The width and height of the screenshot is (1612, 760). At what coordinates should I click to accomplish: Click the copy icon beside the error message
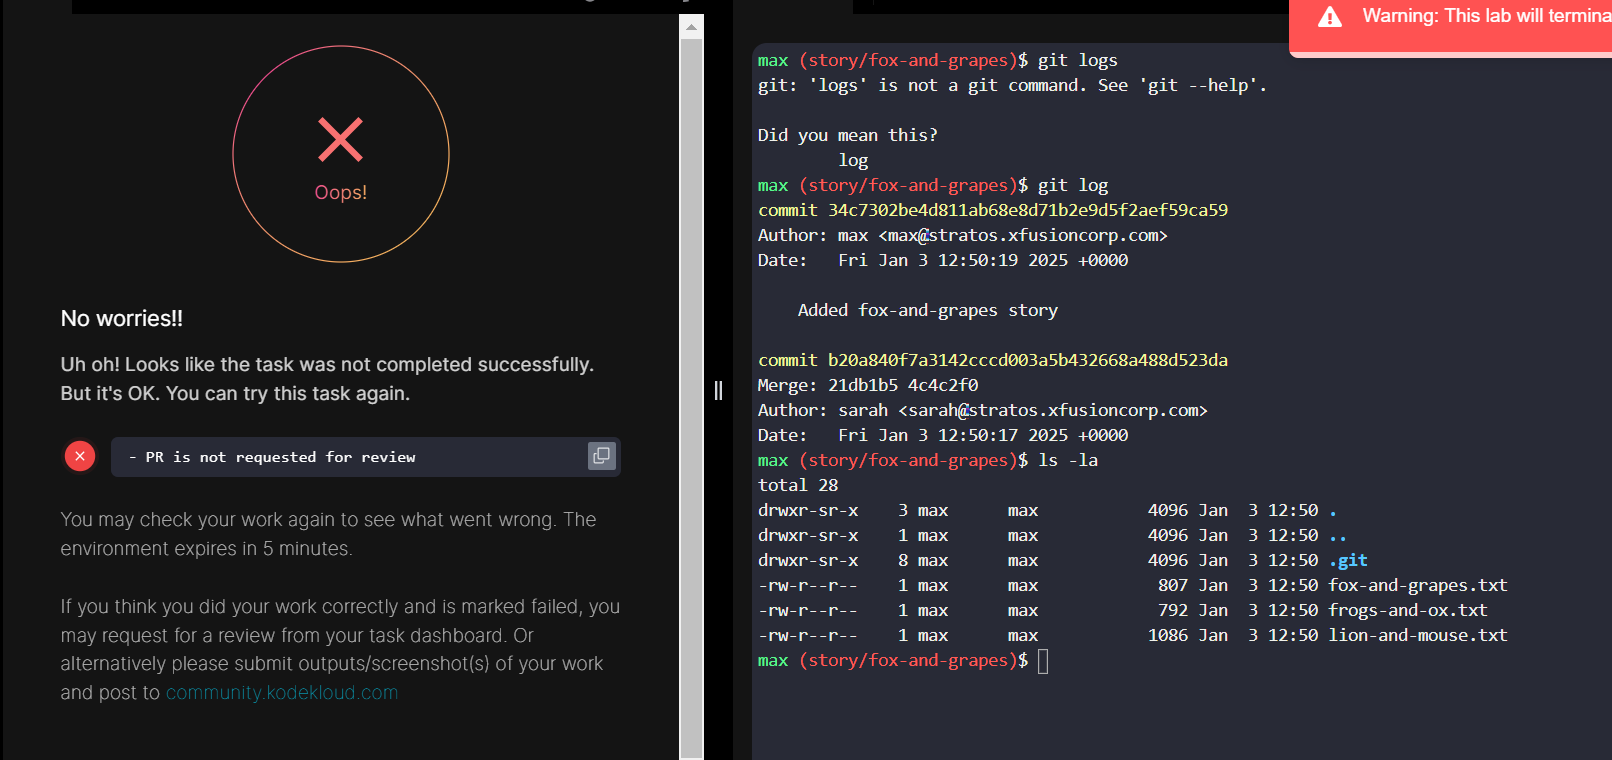click(601, 456)
